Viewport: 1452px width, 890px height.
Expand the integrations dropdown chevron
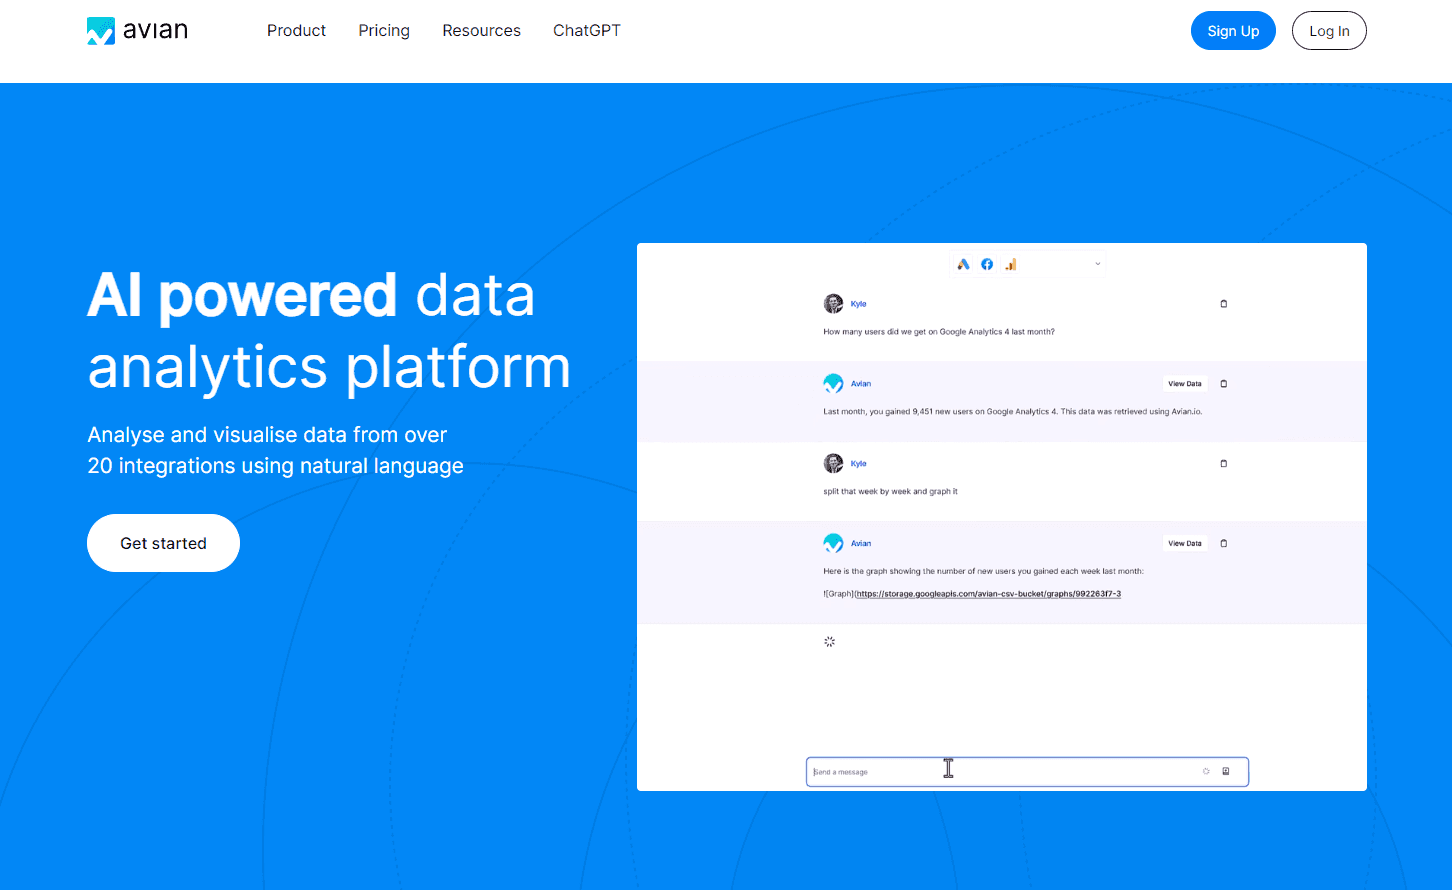tap(1097, 264)
